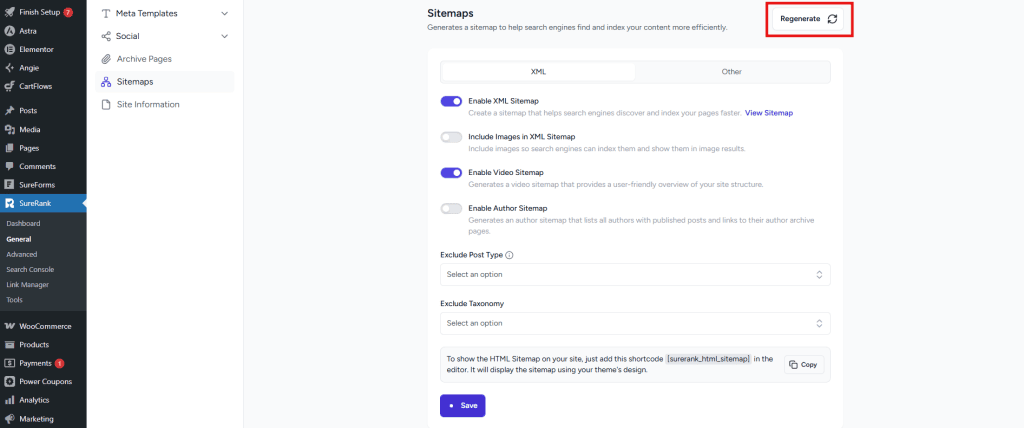Image resolution: width=1024 pixels, height=428 pixels.
Task: Open WooCommerce from the admin menu
Action: (44, 326)
